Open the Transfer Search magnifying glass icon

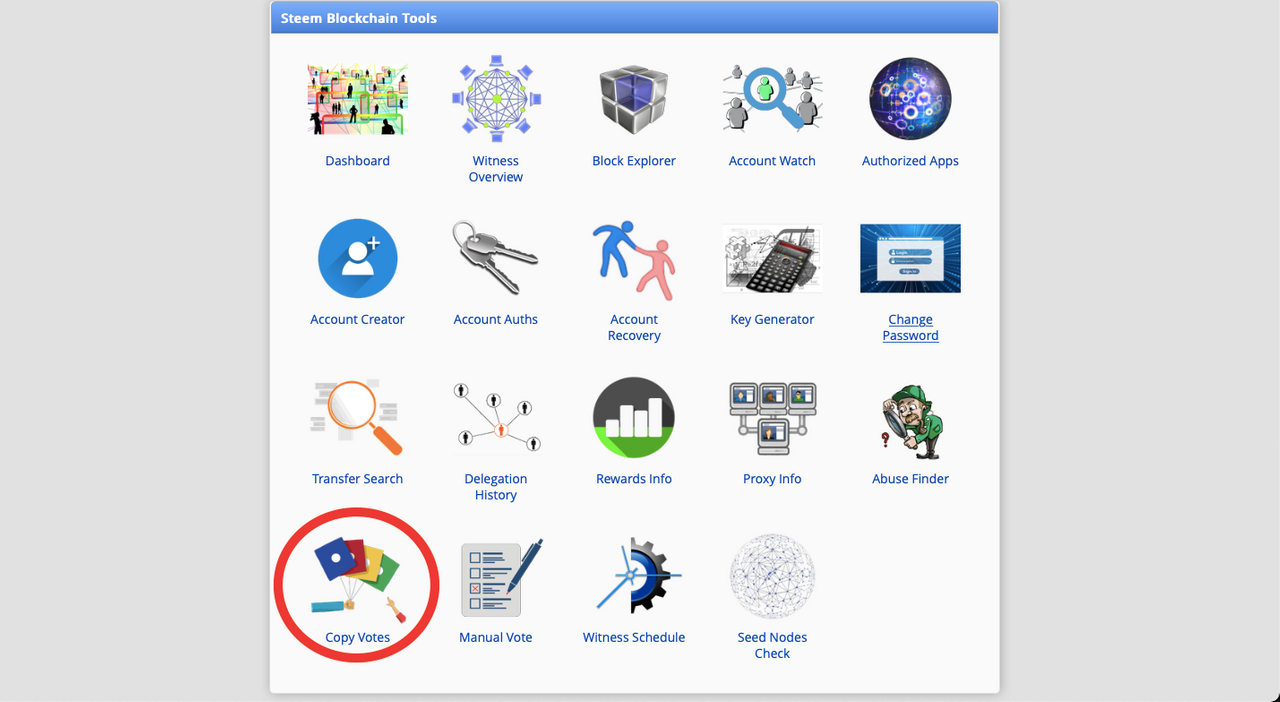pyautogui.click(x=357, y=417)
